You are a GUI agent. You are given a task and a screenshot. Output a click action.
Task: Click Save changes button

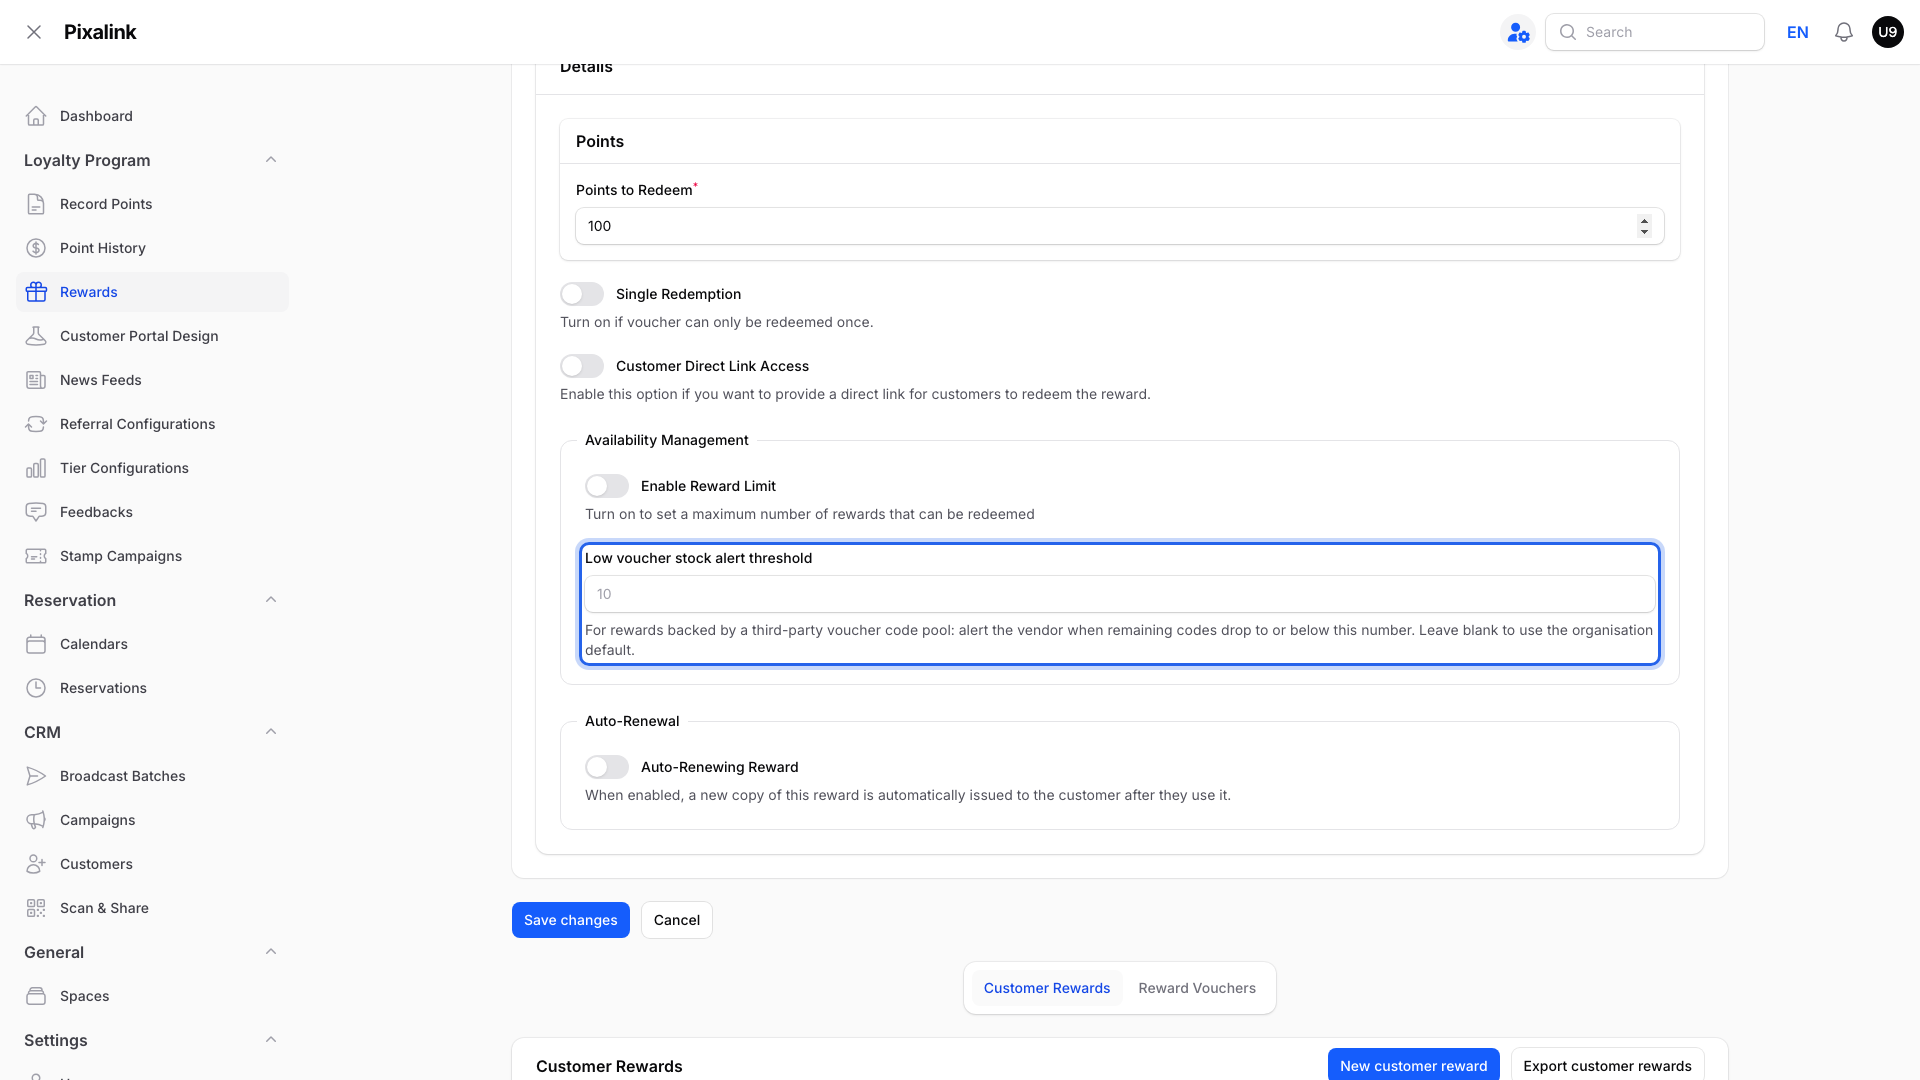[x=571, y=920]
